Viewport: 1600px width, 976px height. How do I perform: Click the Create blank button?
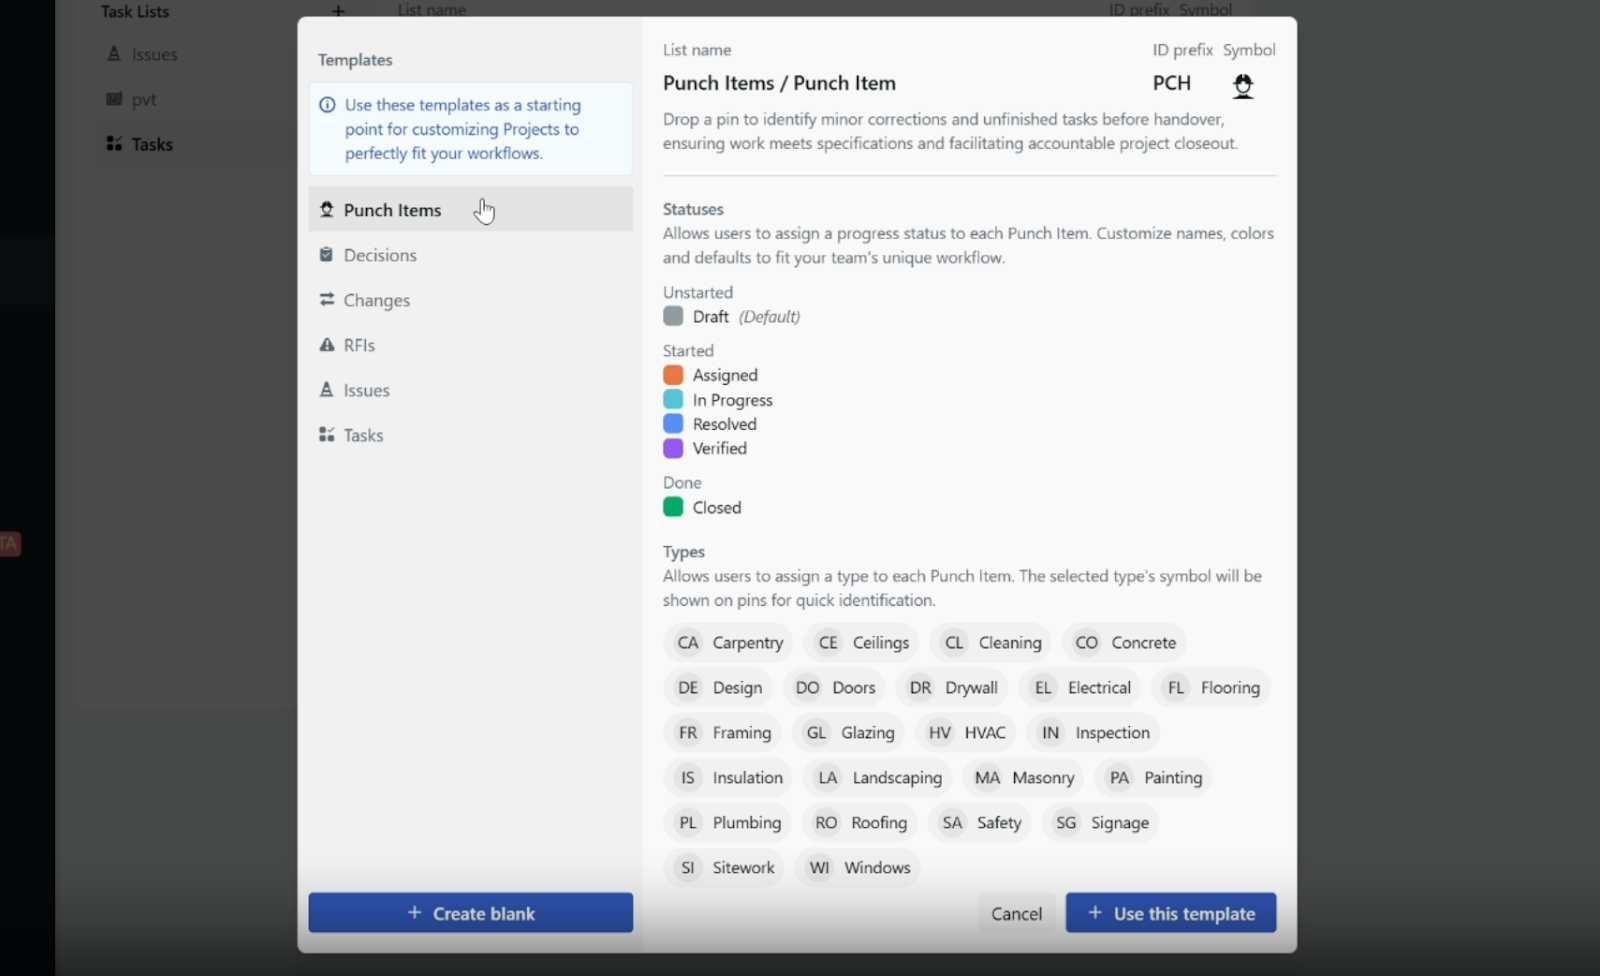pyautogui.click(x=470, y=913)
